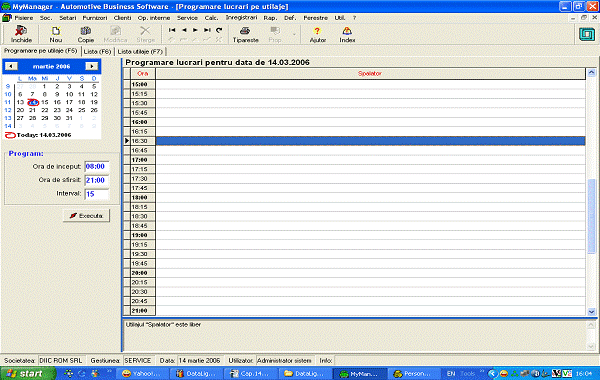Click the schedule scrollbar up arrow
This screenshot has height=380, width=600.
coord(592,73)
